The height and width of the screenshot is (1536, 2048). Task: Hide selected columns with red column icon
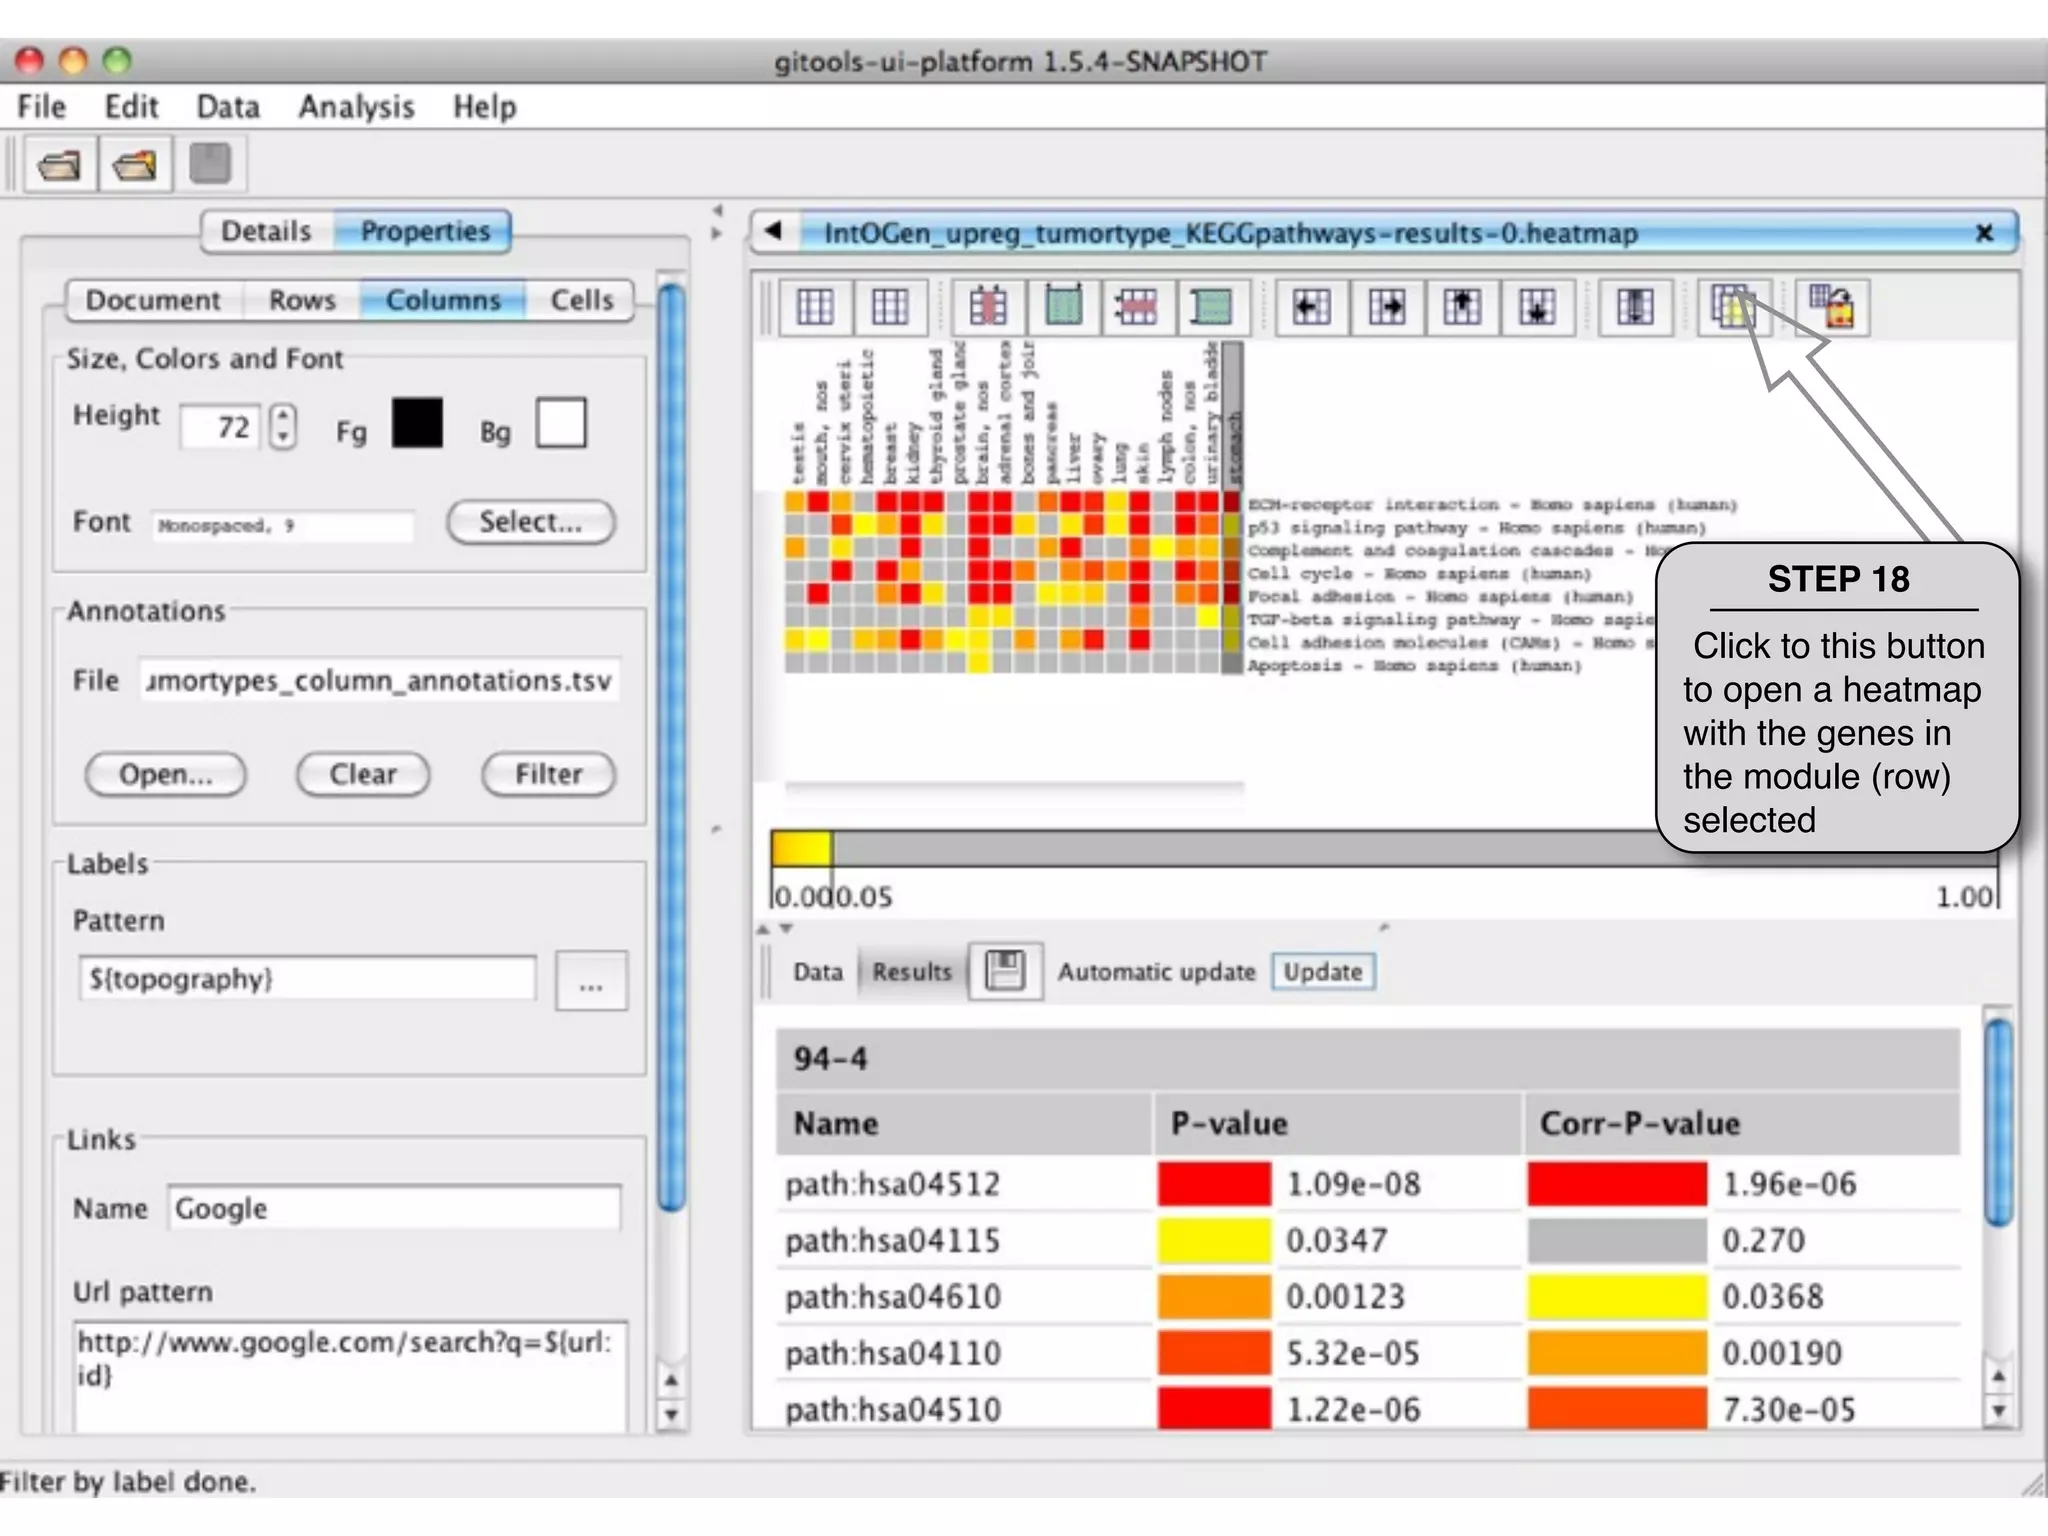(988, 307)
